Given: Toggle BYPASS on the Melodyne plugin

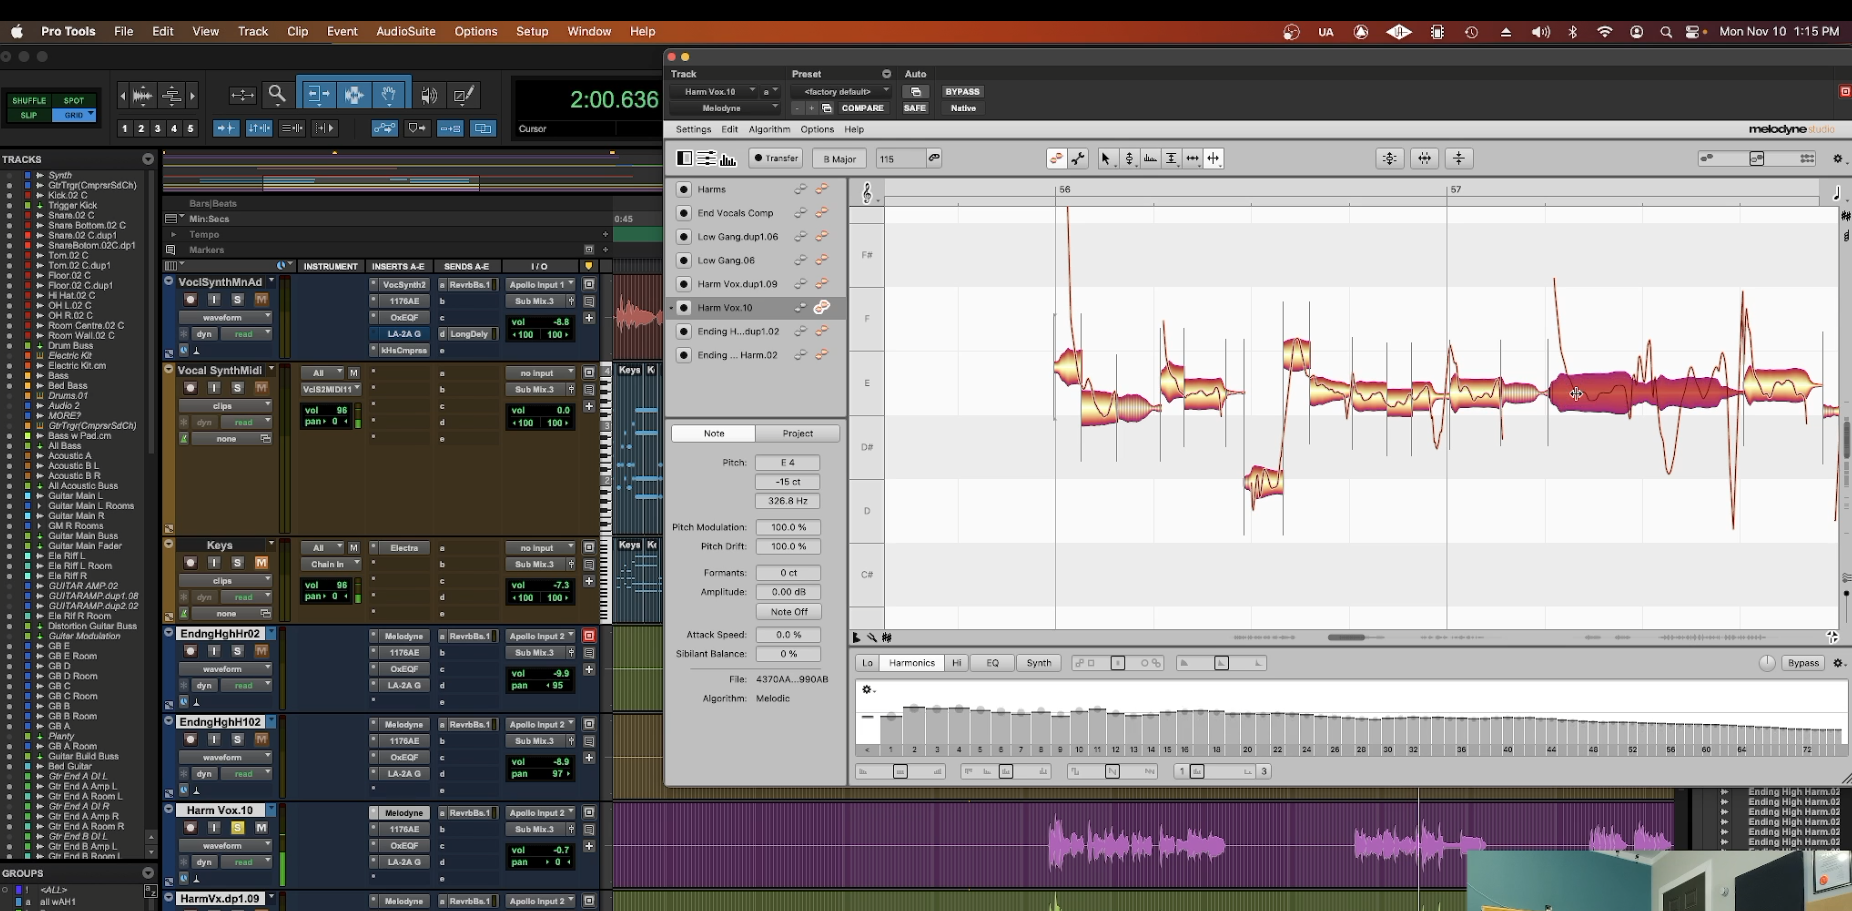Looking at the screenshot, I should click(x=962, y=91).
